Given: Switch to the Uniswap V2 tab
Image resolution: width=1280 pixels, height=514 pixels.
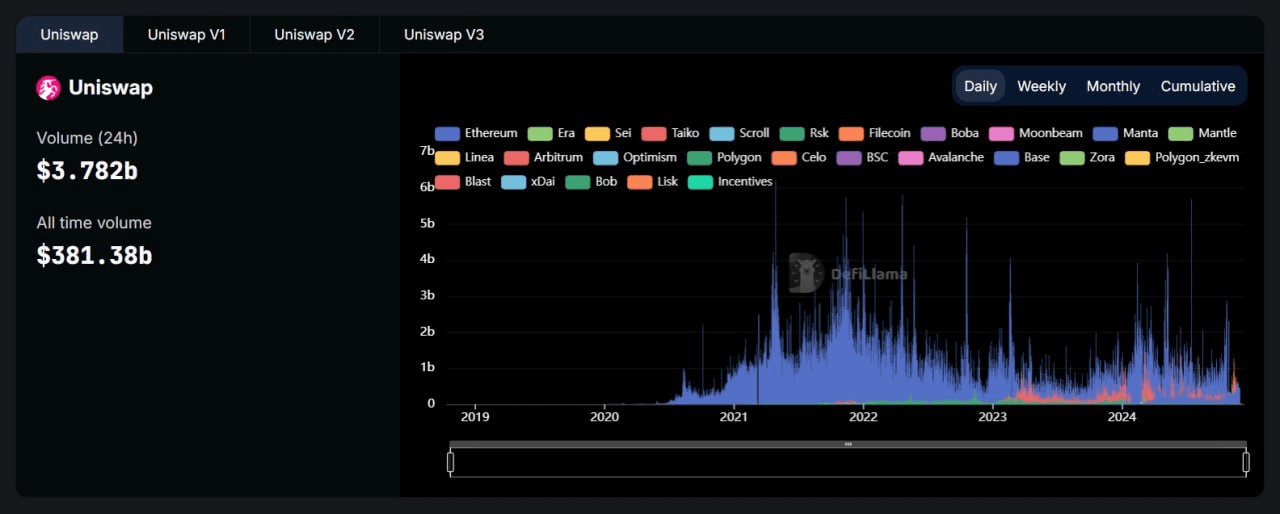Looking at the screenshot, I should coord(314,34).
